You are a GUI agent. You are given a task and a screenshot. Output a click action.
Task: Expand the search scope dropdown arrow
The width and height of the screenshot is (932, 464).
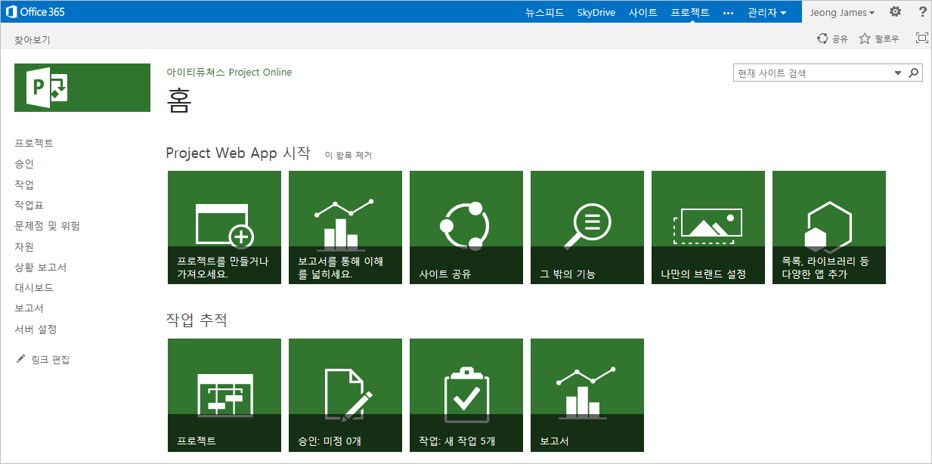(898, 73)
